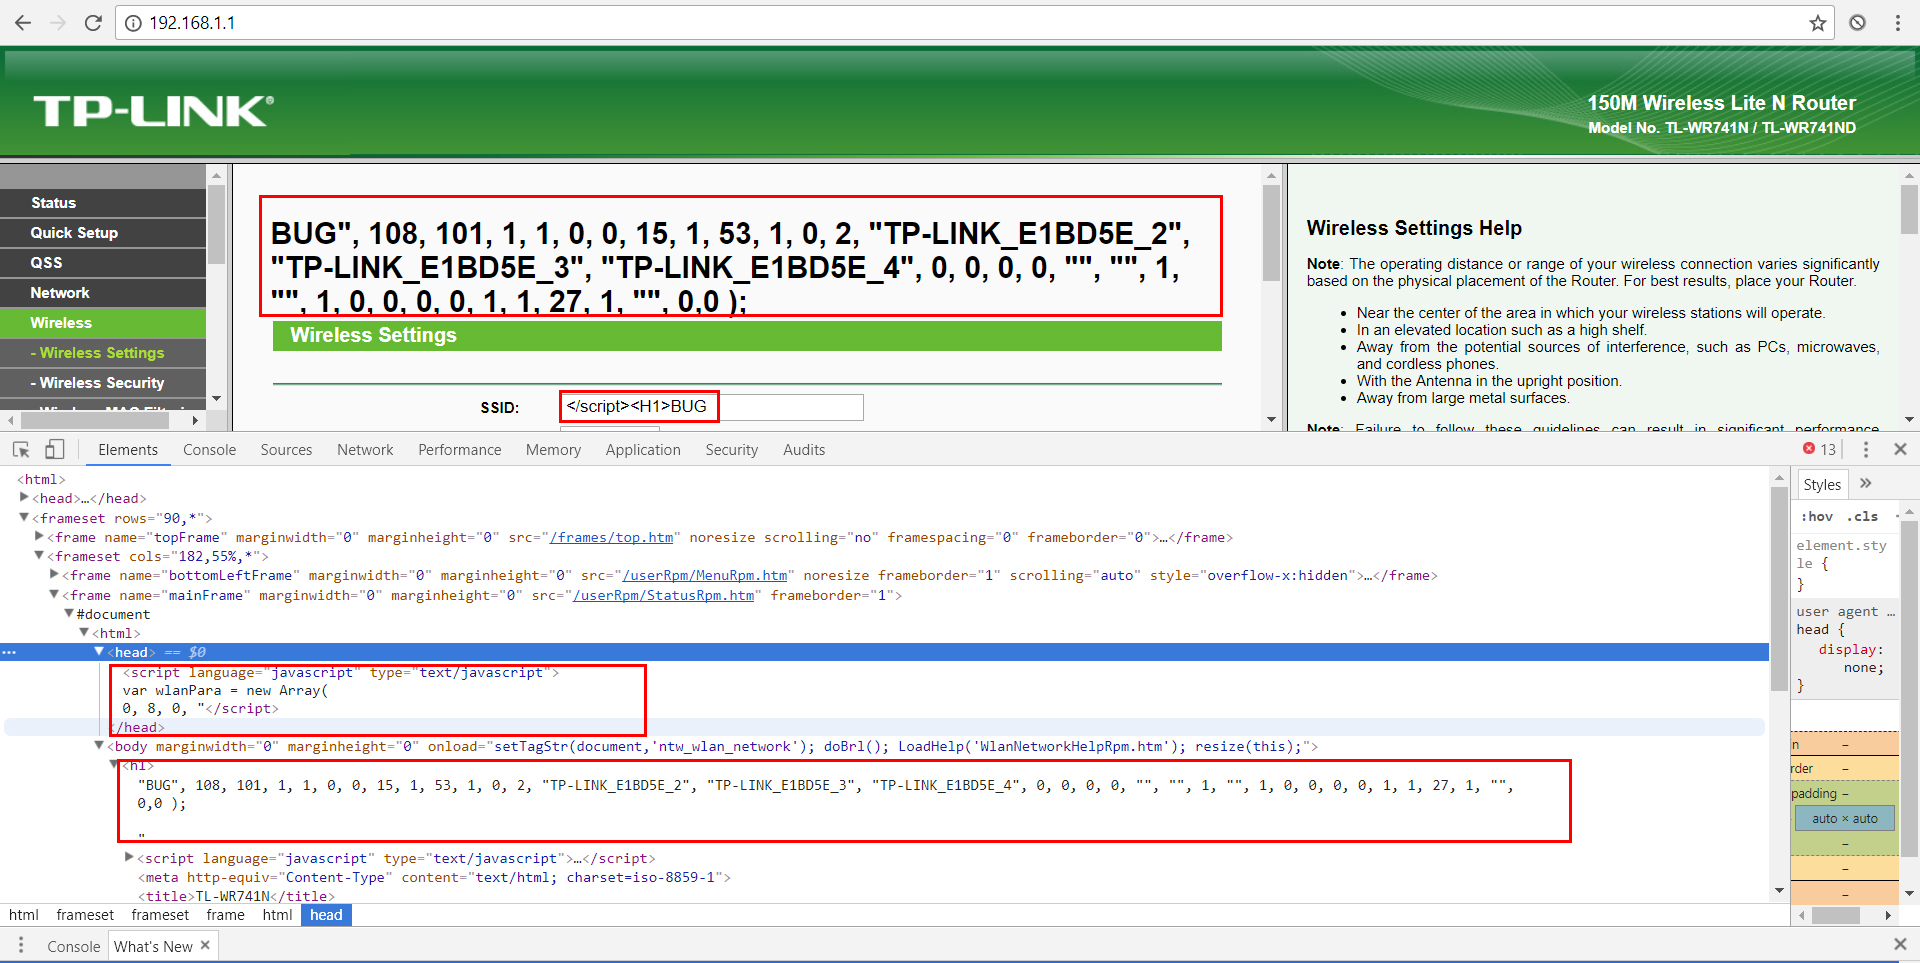Open the blocked-content extension icon in toolbar

click(x=1857, y=23)
